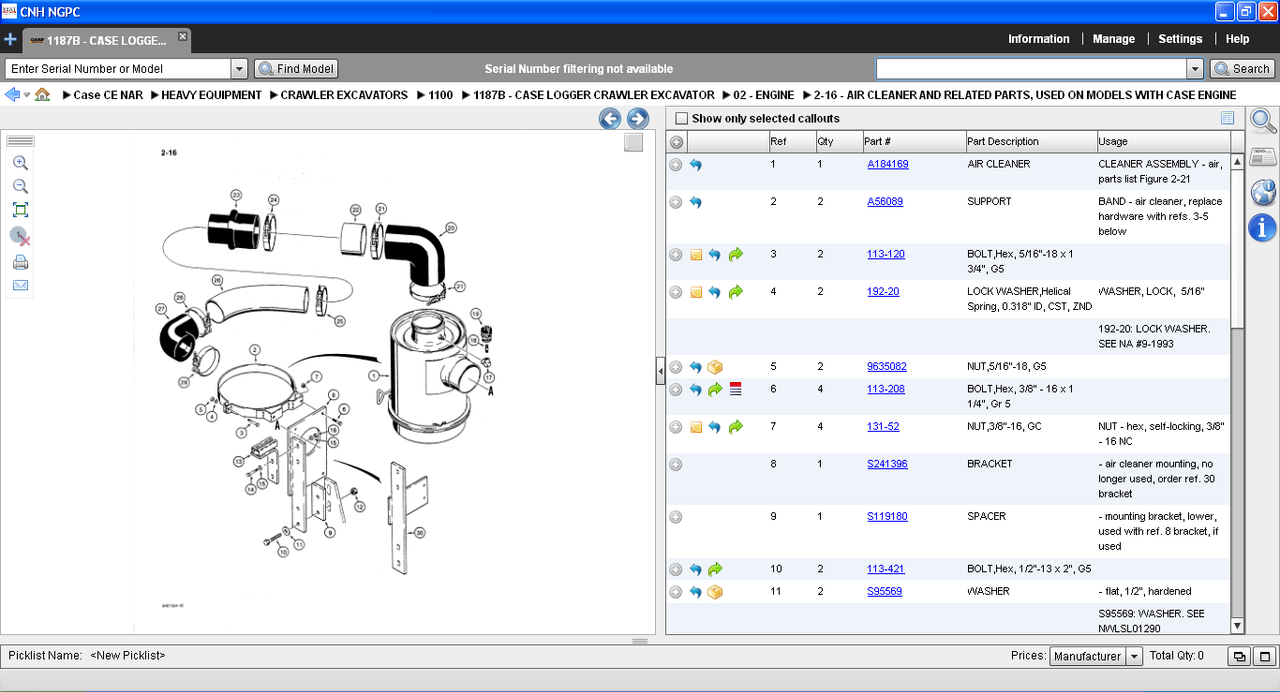Click the Search button
Image resolution: width=1280 pixels, height=692 pixels.
pyautogui.click(x=1241, y=69)
